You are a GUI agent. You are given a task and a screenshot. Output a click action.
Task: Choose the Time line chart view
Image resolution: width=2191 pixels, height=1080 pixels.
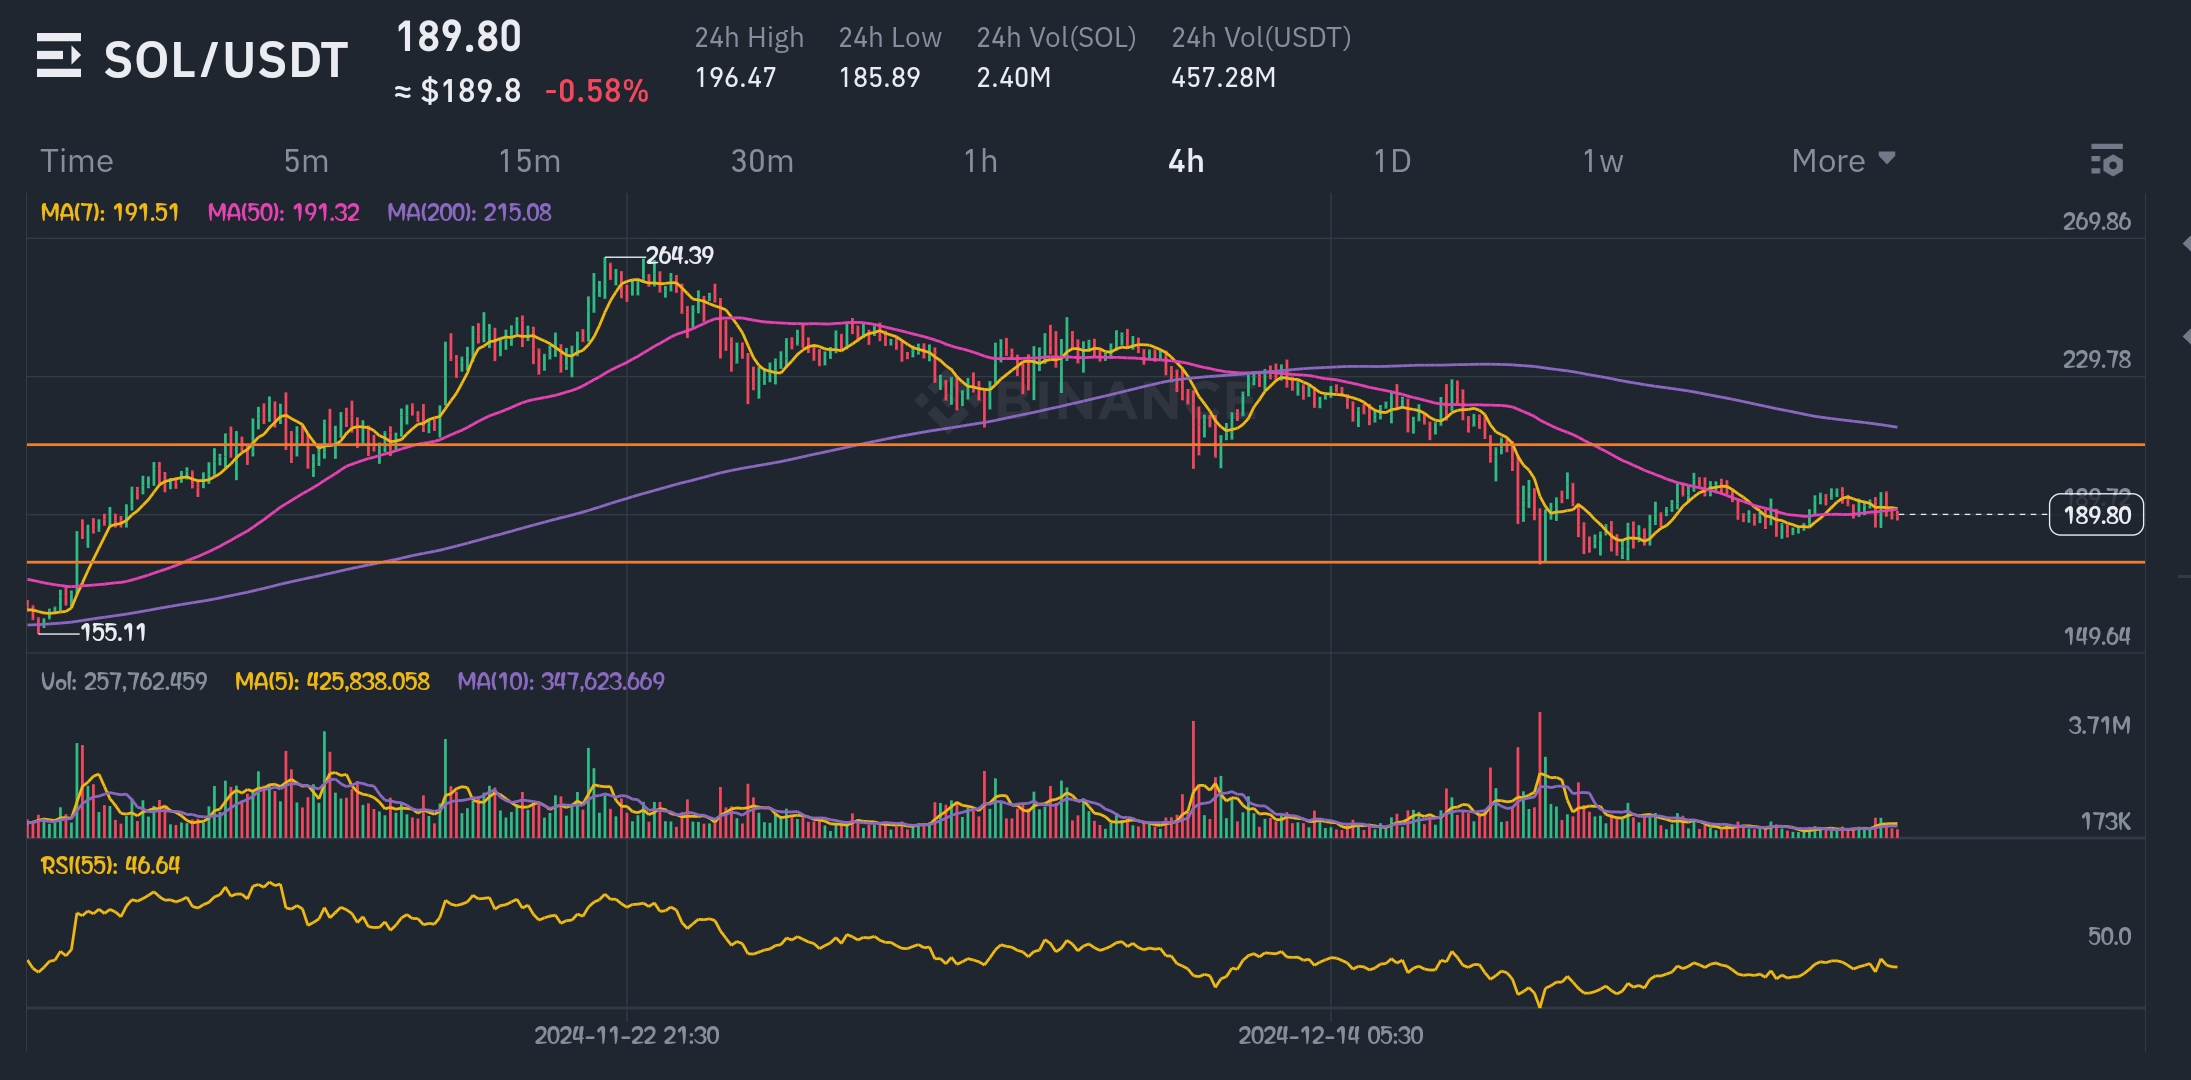[x=76, y=161]
